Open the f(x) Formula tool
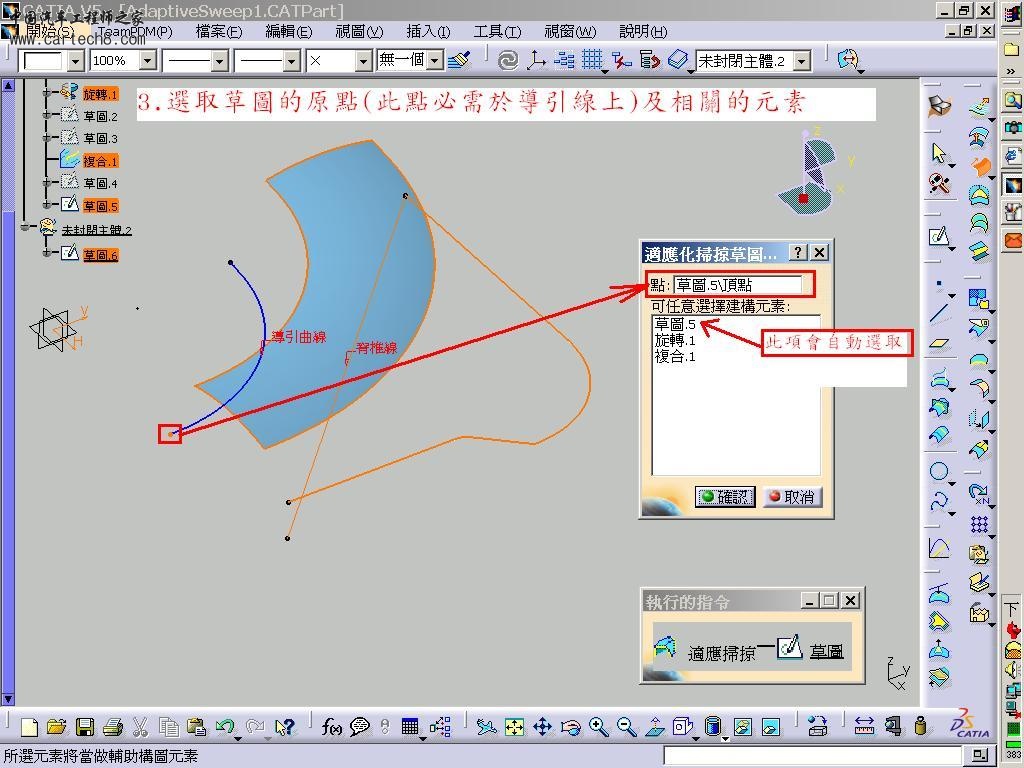The height and width of the screenshot is (768, 1024). pos(331,726)
